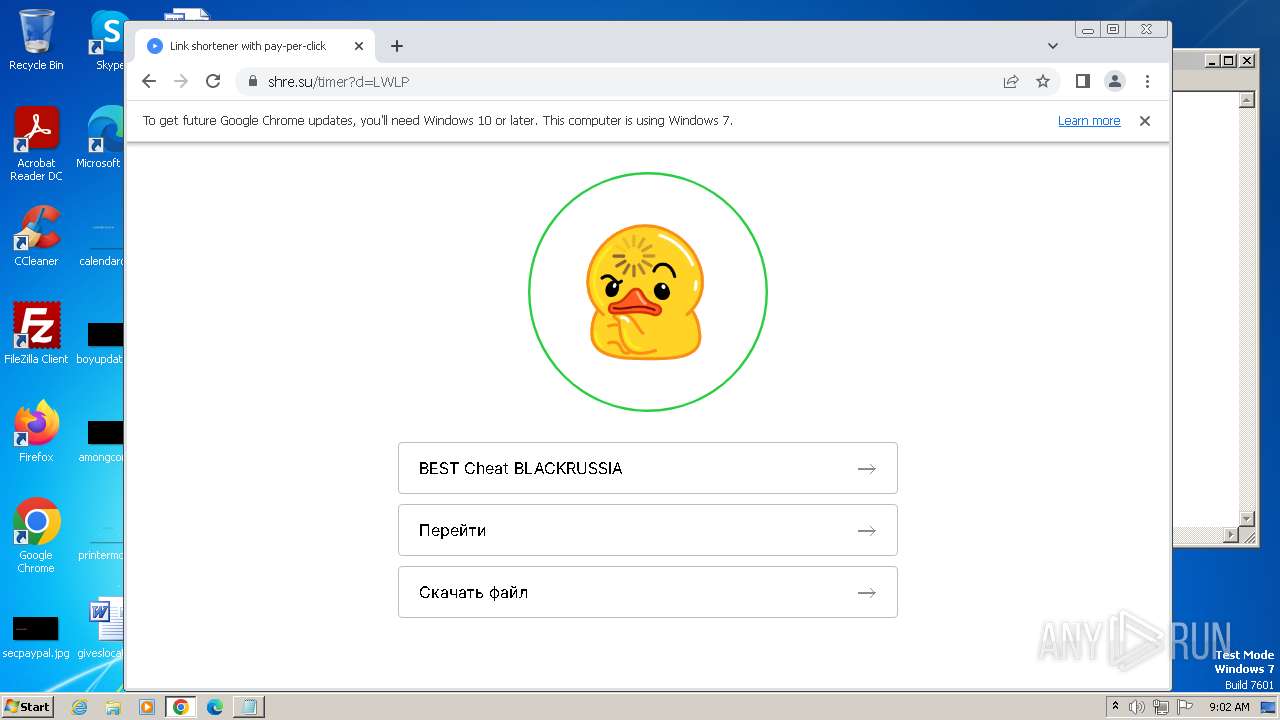1280x720 pixels.
Task: Launch Internet Explorer from taskbar
Action: 80,707
